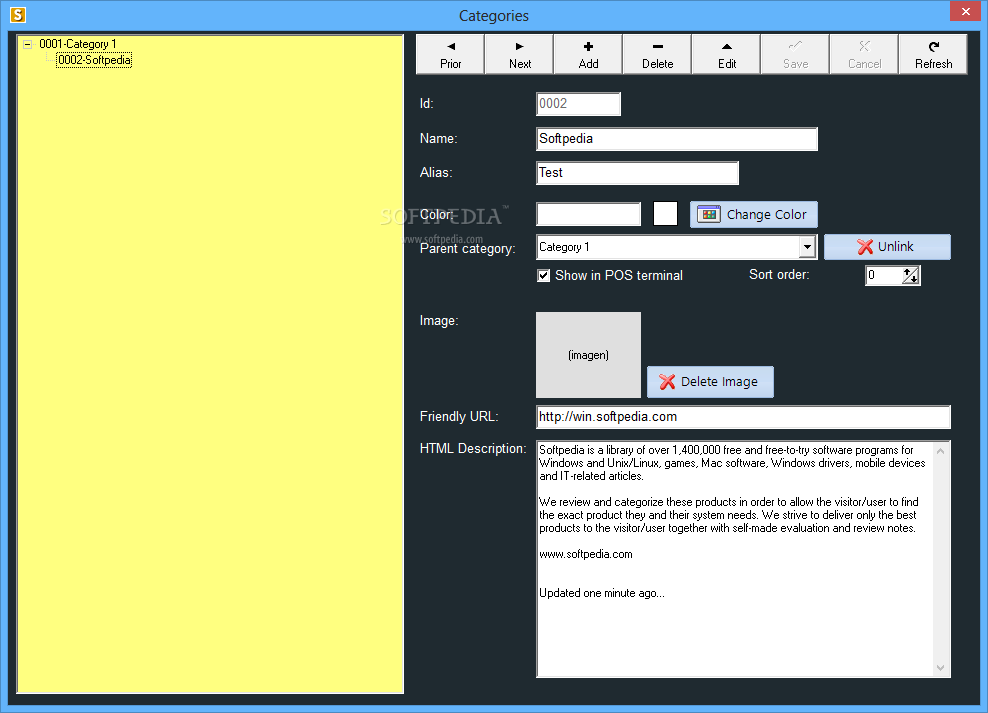988x713 pixels.
Task: Click the empty Color text field
Action: point(589,214)
